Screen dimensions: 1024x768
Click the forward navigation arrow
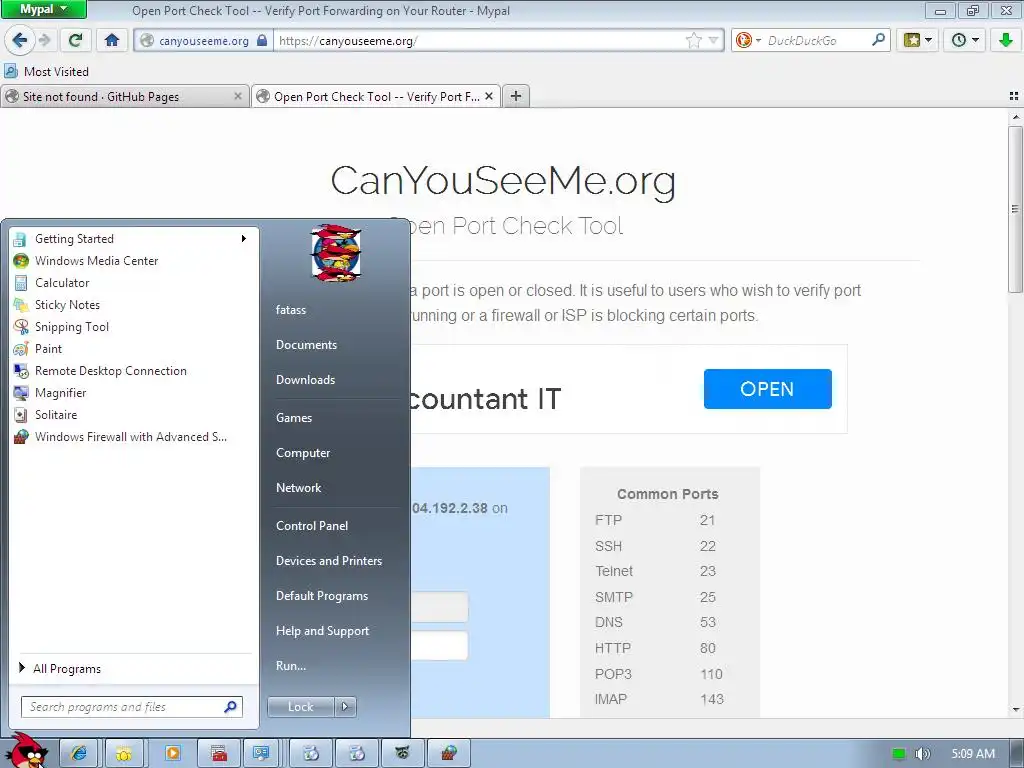click(x=44, y=40)
